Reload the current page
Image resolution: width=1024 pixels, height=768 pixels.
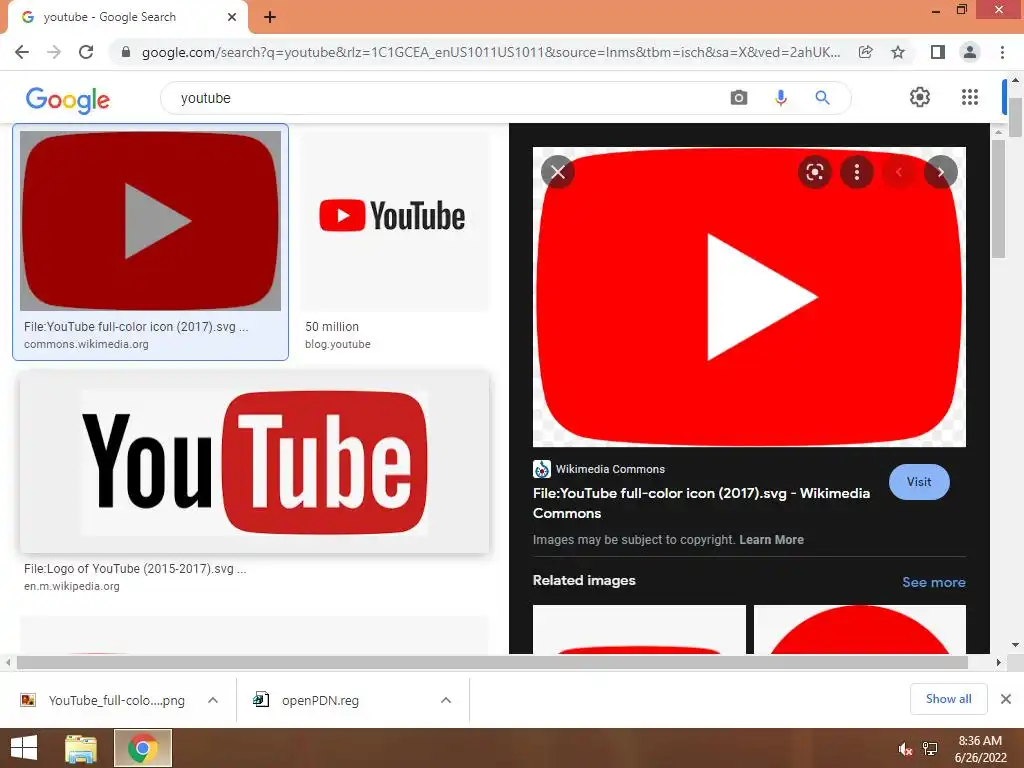click(x=86, y=52)
